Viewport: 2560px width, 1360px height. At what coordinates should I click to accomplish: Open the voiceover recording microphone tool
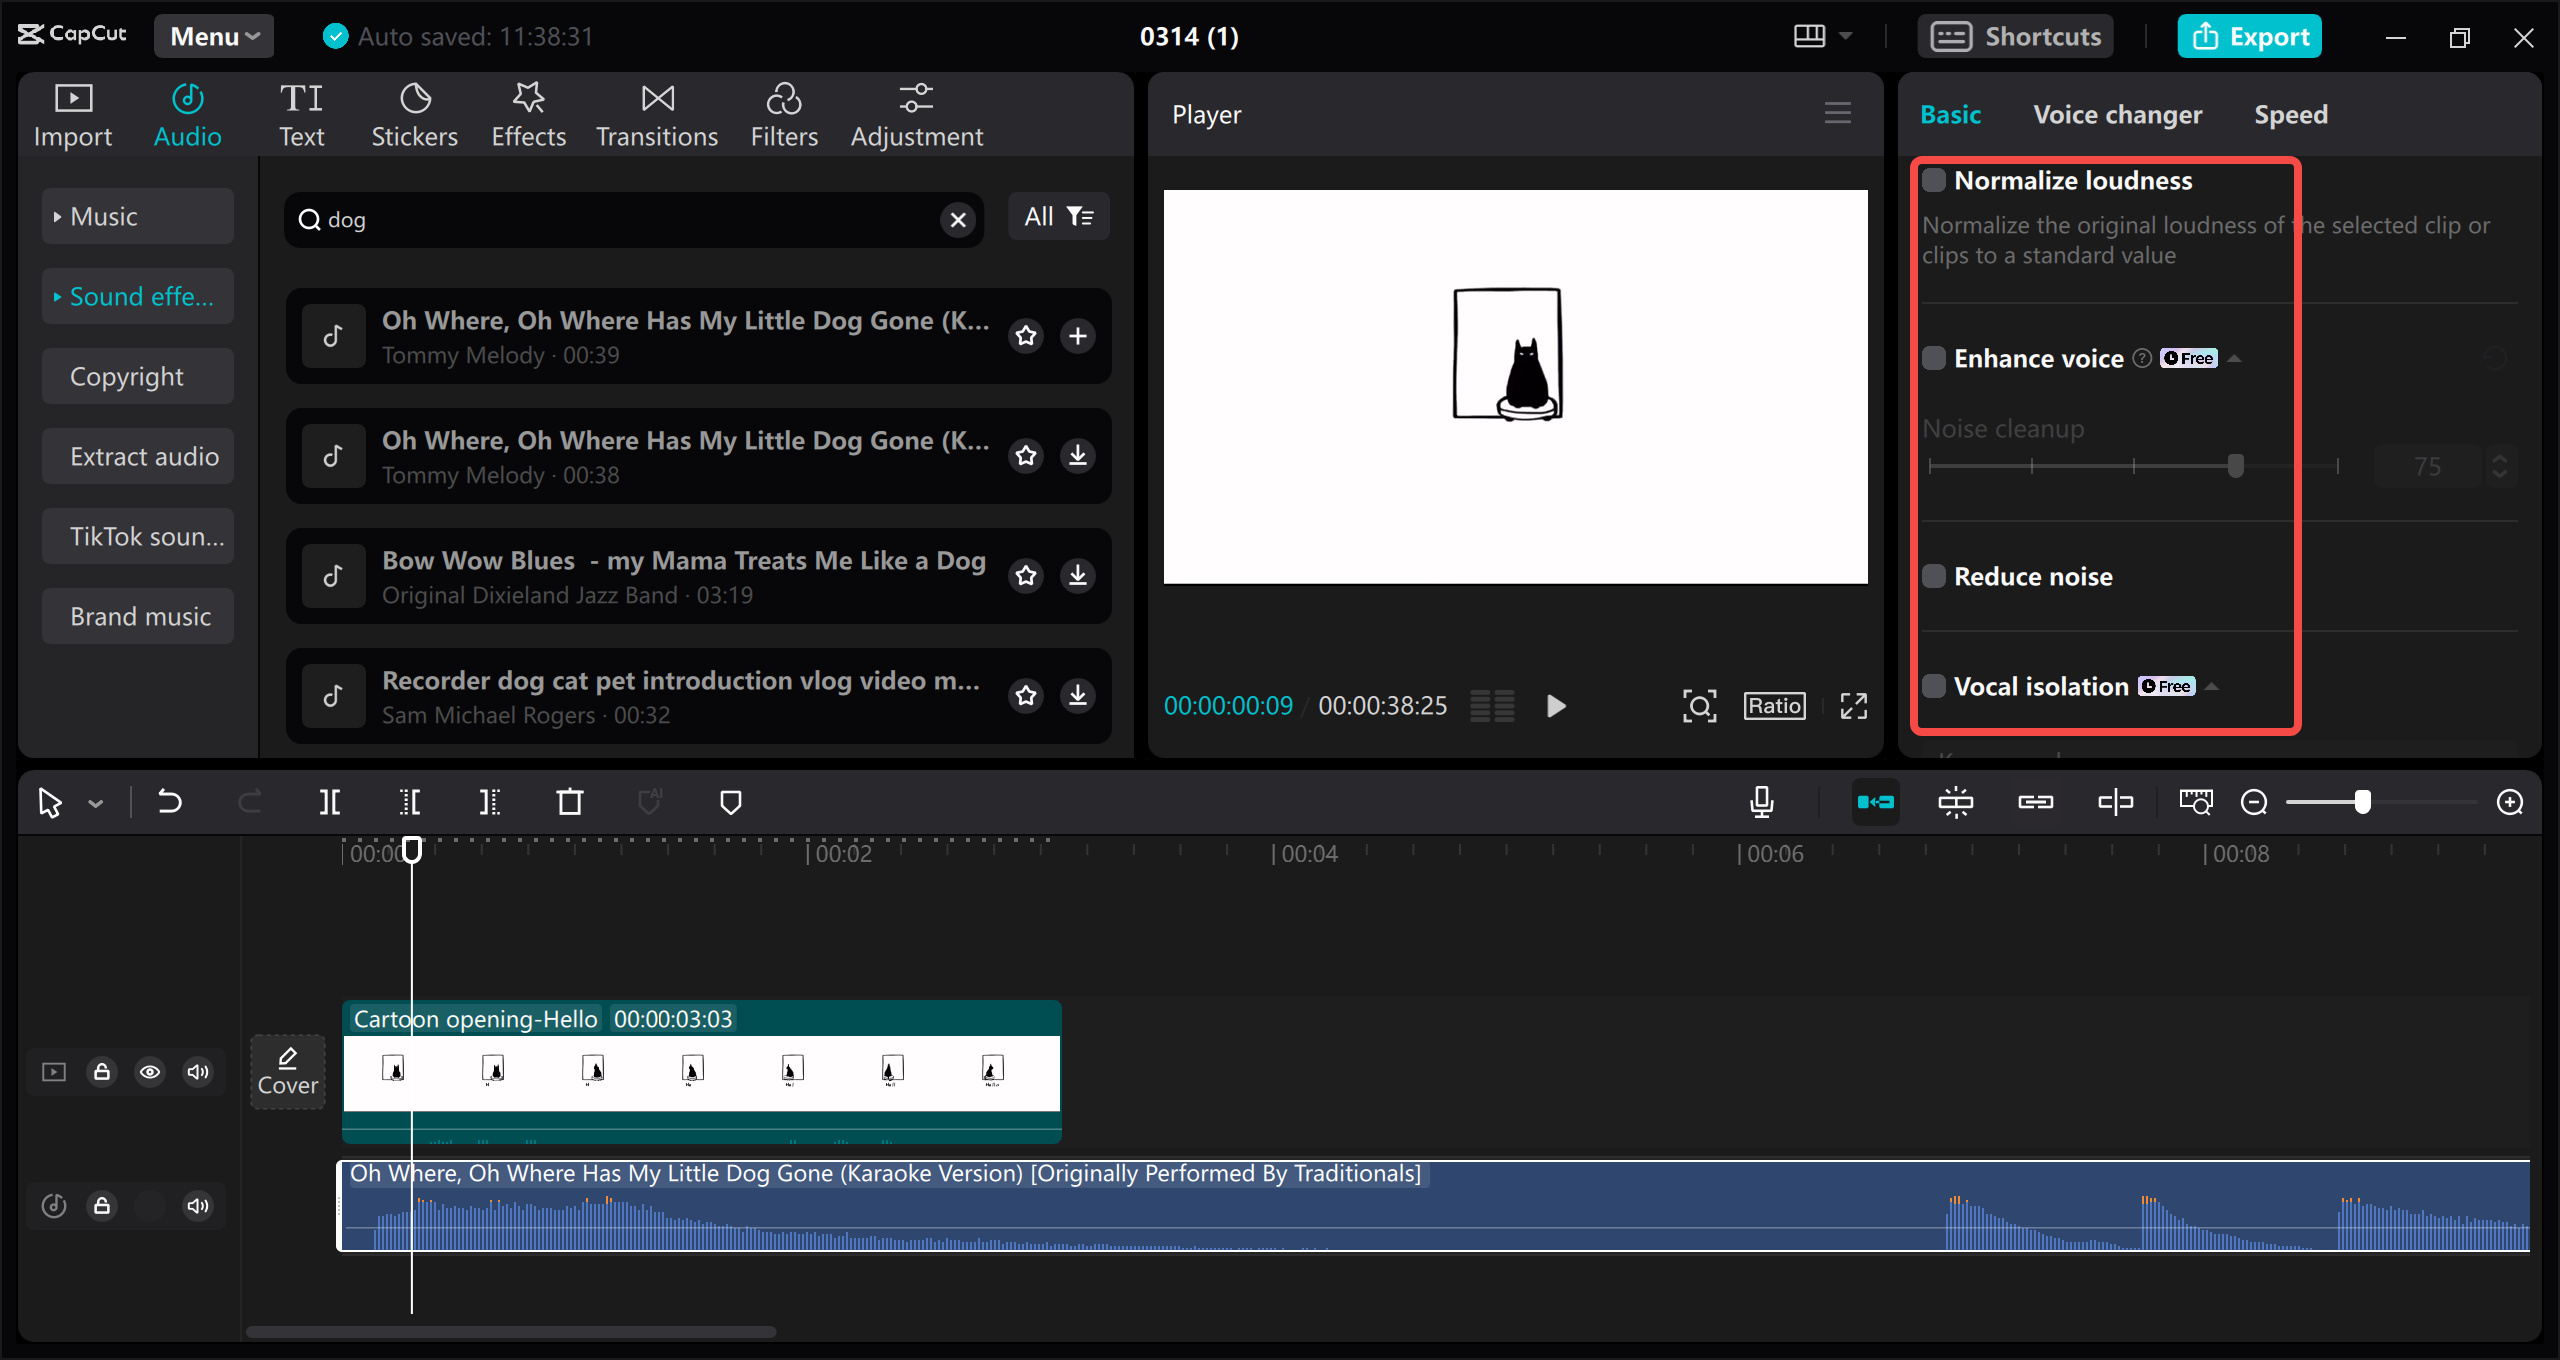tap(1762, 801)
